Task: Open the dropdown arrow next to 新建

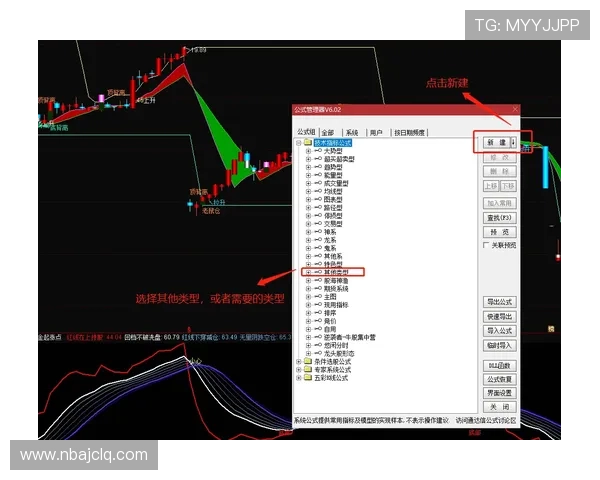Action: [514, 143]
